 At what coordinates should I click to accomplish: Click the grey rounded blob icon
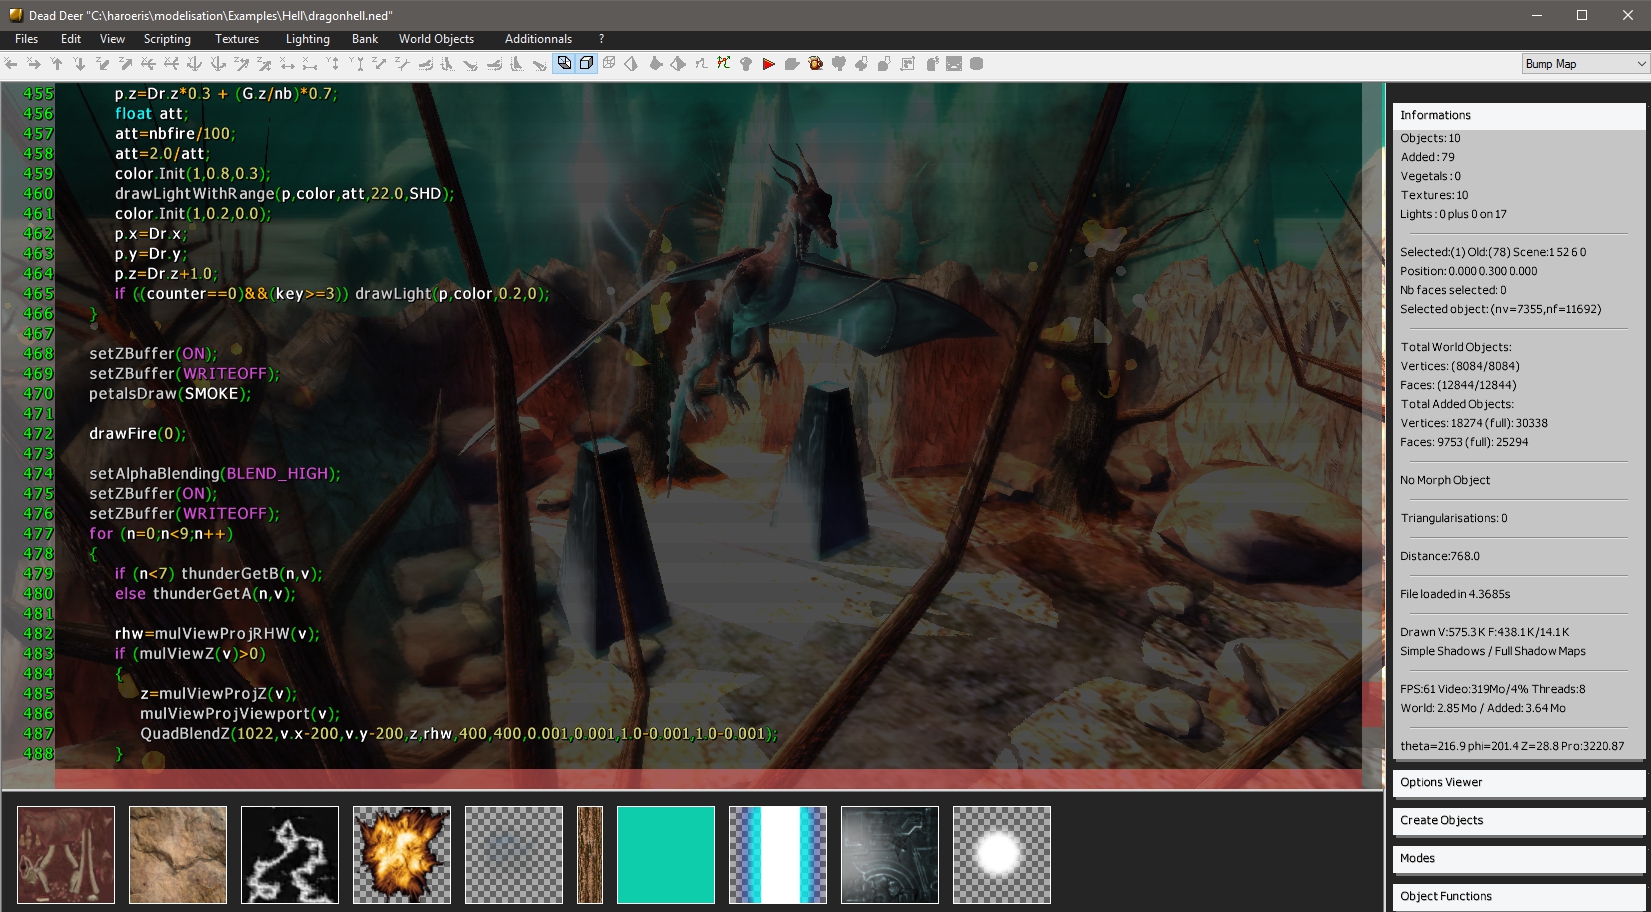coord(976,64)
